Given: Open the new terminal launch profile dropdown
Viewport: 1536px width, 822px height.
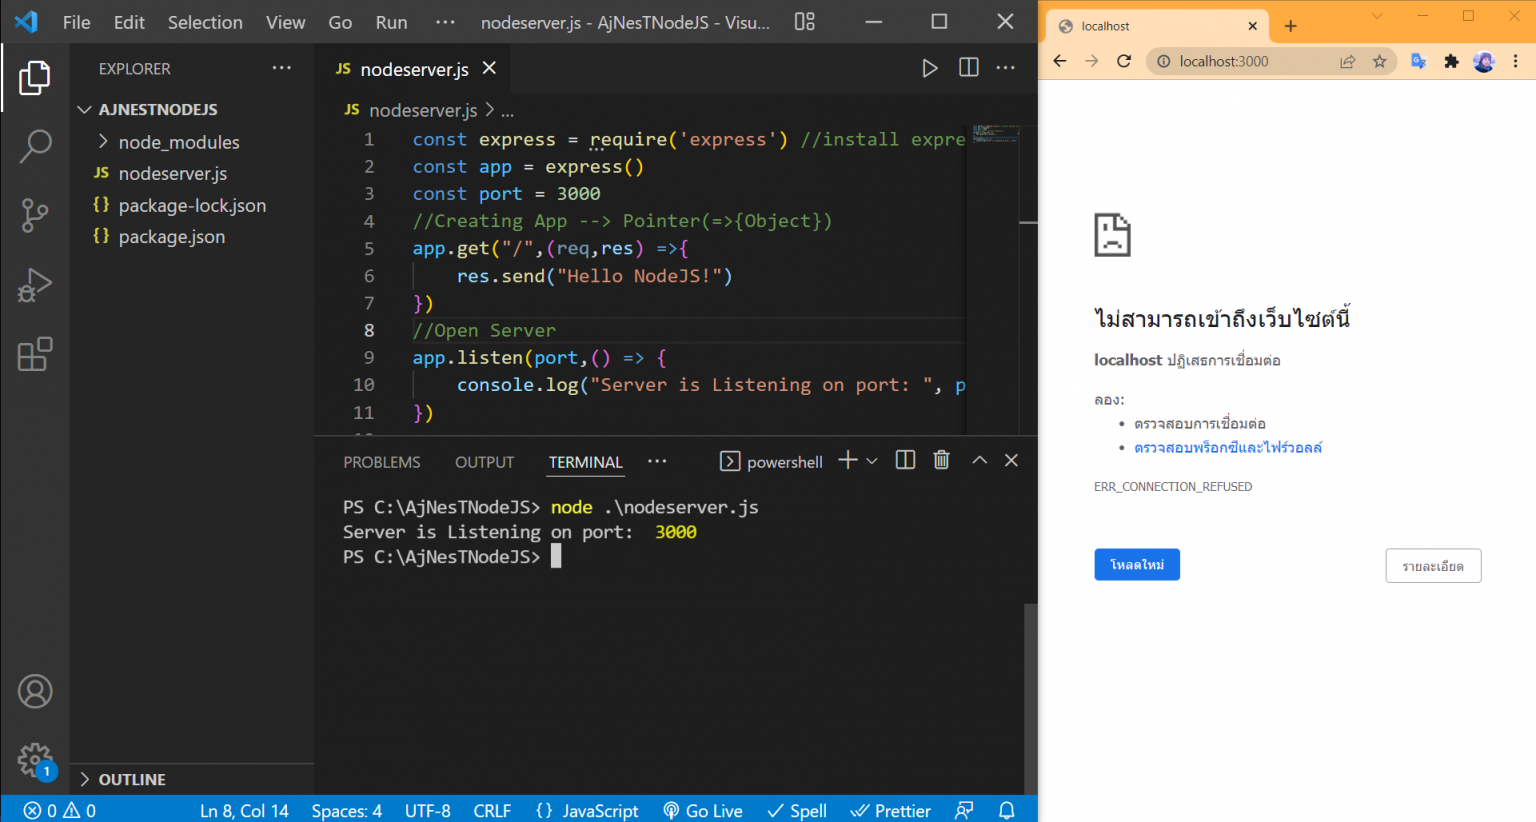Looking at the screenshot, I should [x=872, y=461].
